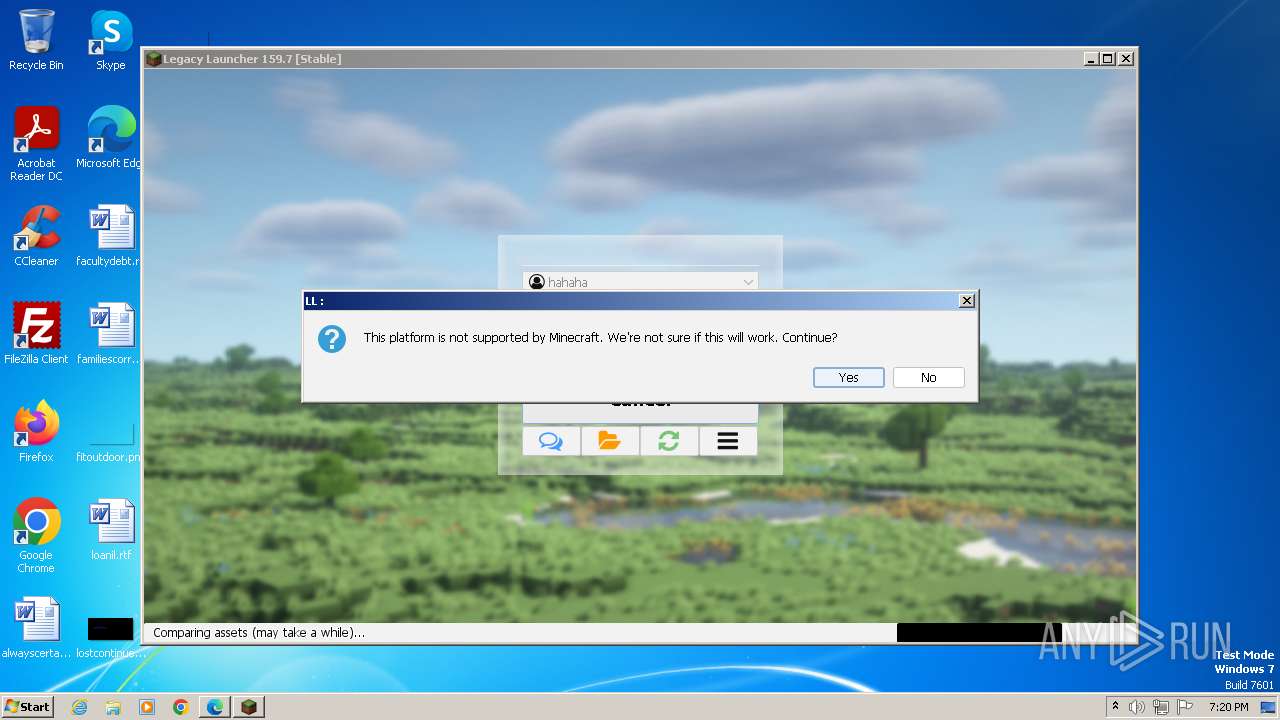Open the chat support icon in launcher
This screenshot has width=1280, height=720.
coord(551,441)
